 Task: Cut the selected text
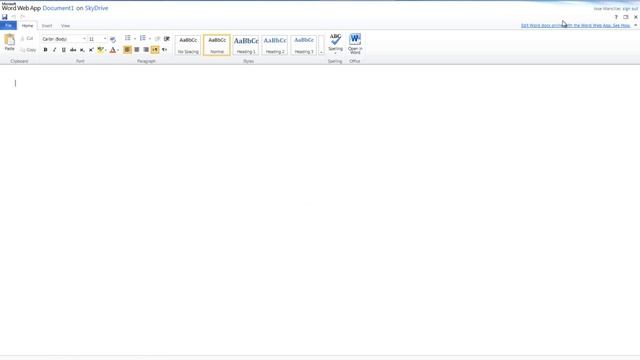pos(27,38)
